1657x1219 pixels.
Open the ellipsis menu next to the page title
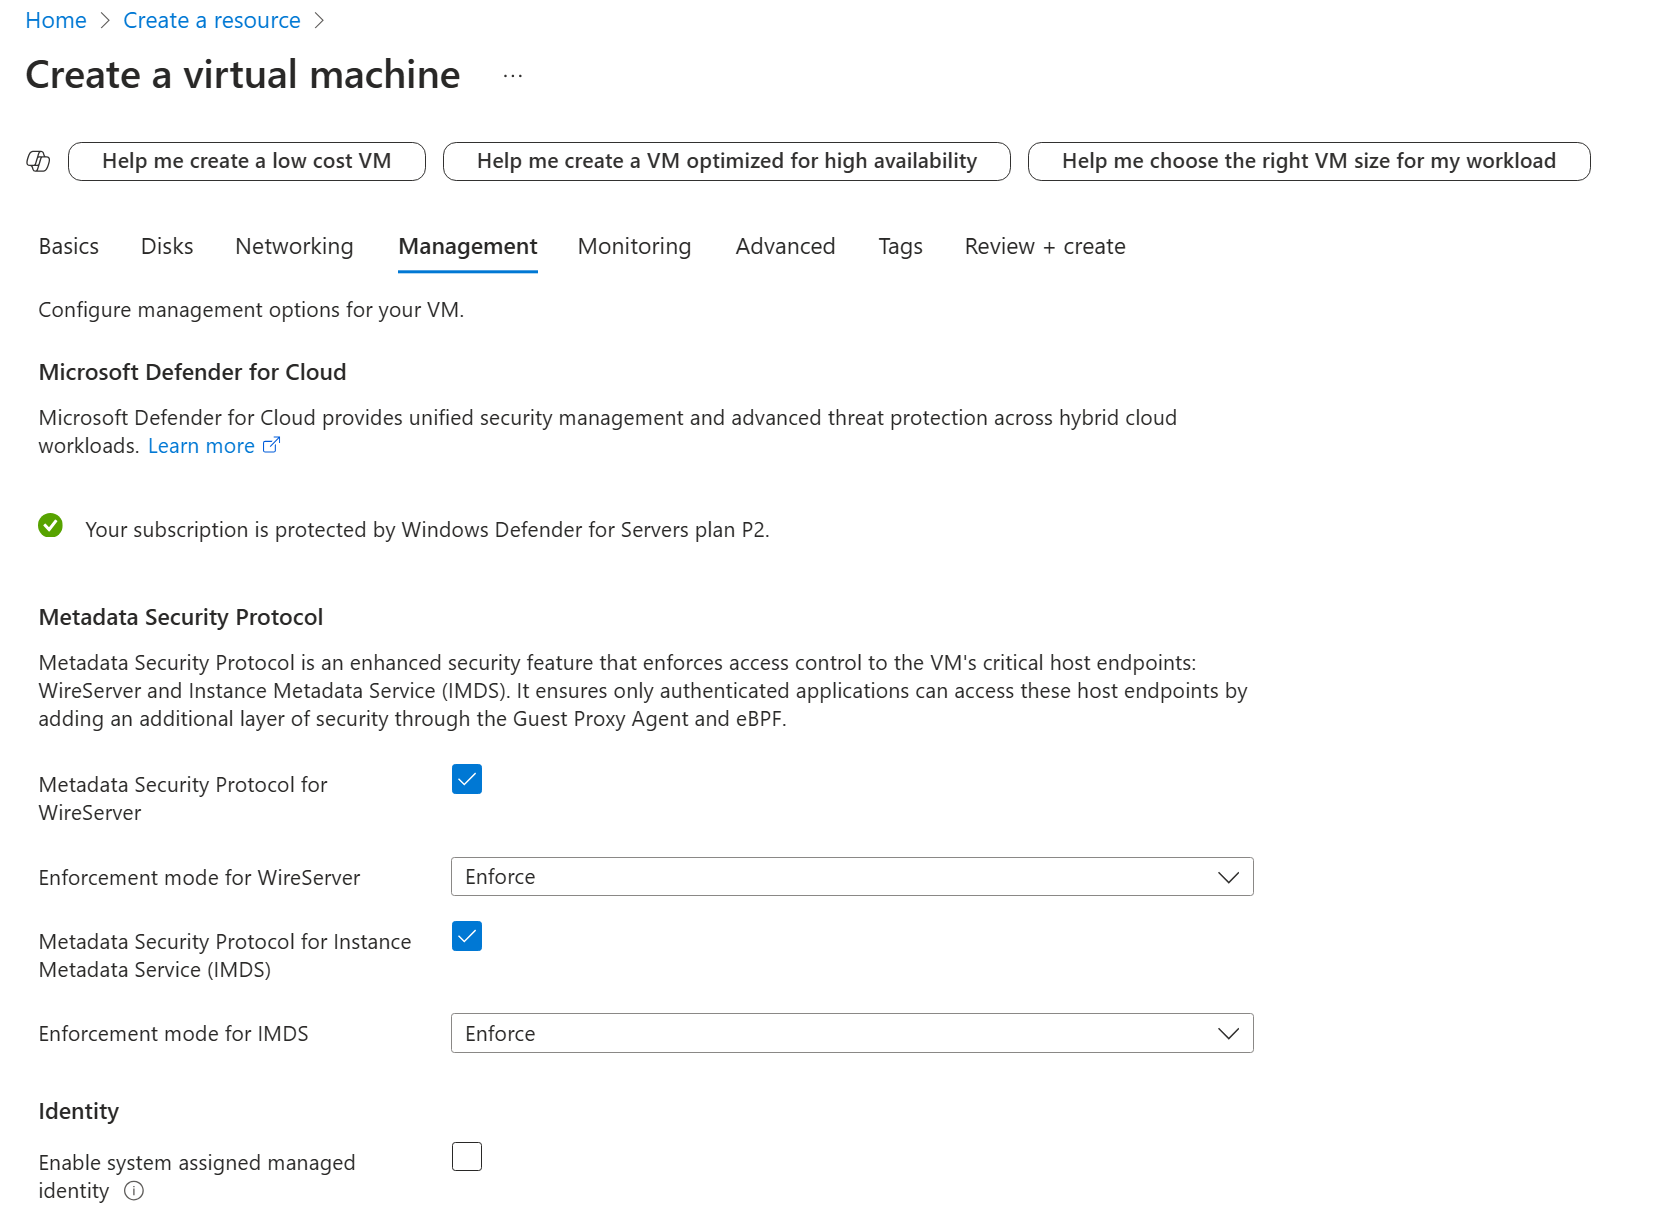[513, 74]
